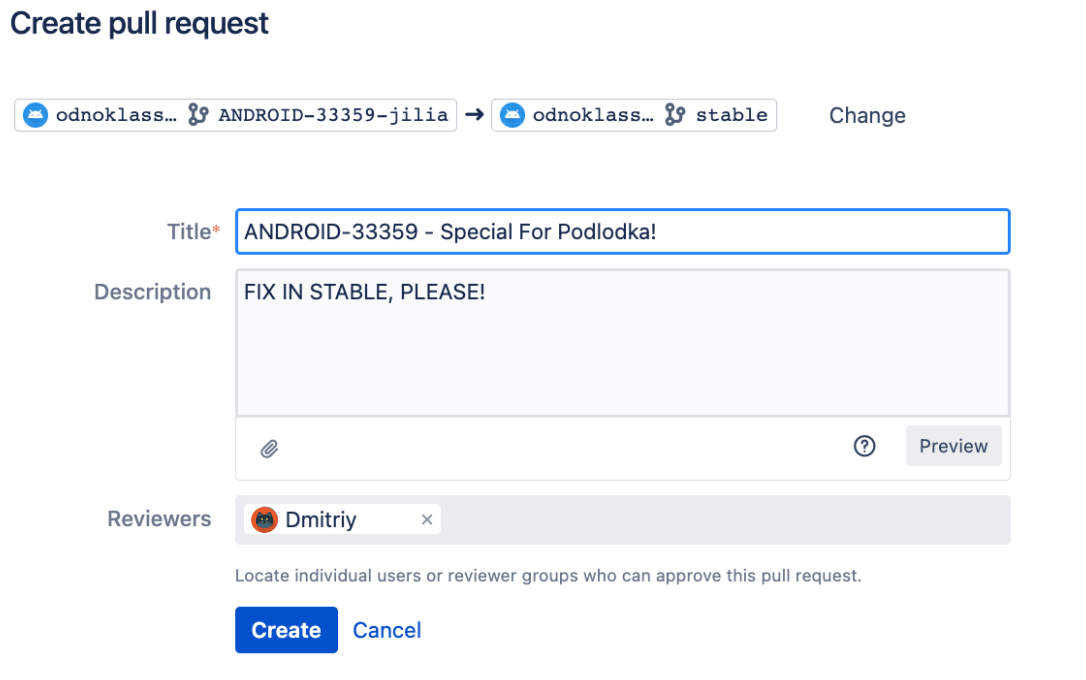This screenshot has height=680, width=1086.
Task: Click the paperclip attachment icon
Action: point(268,448)
